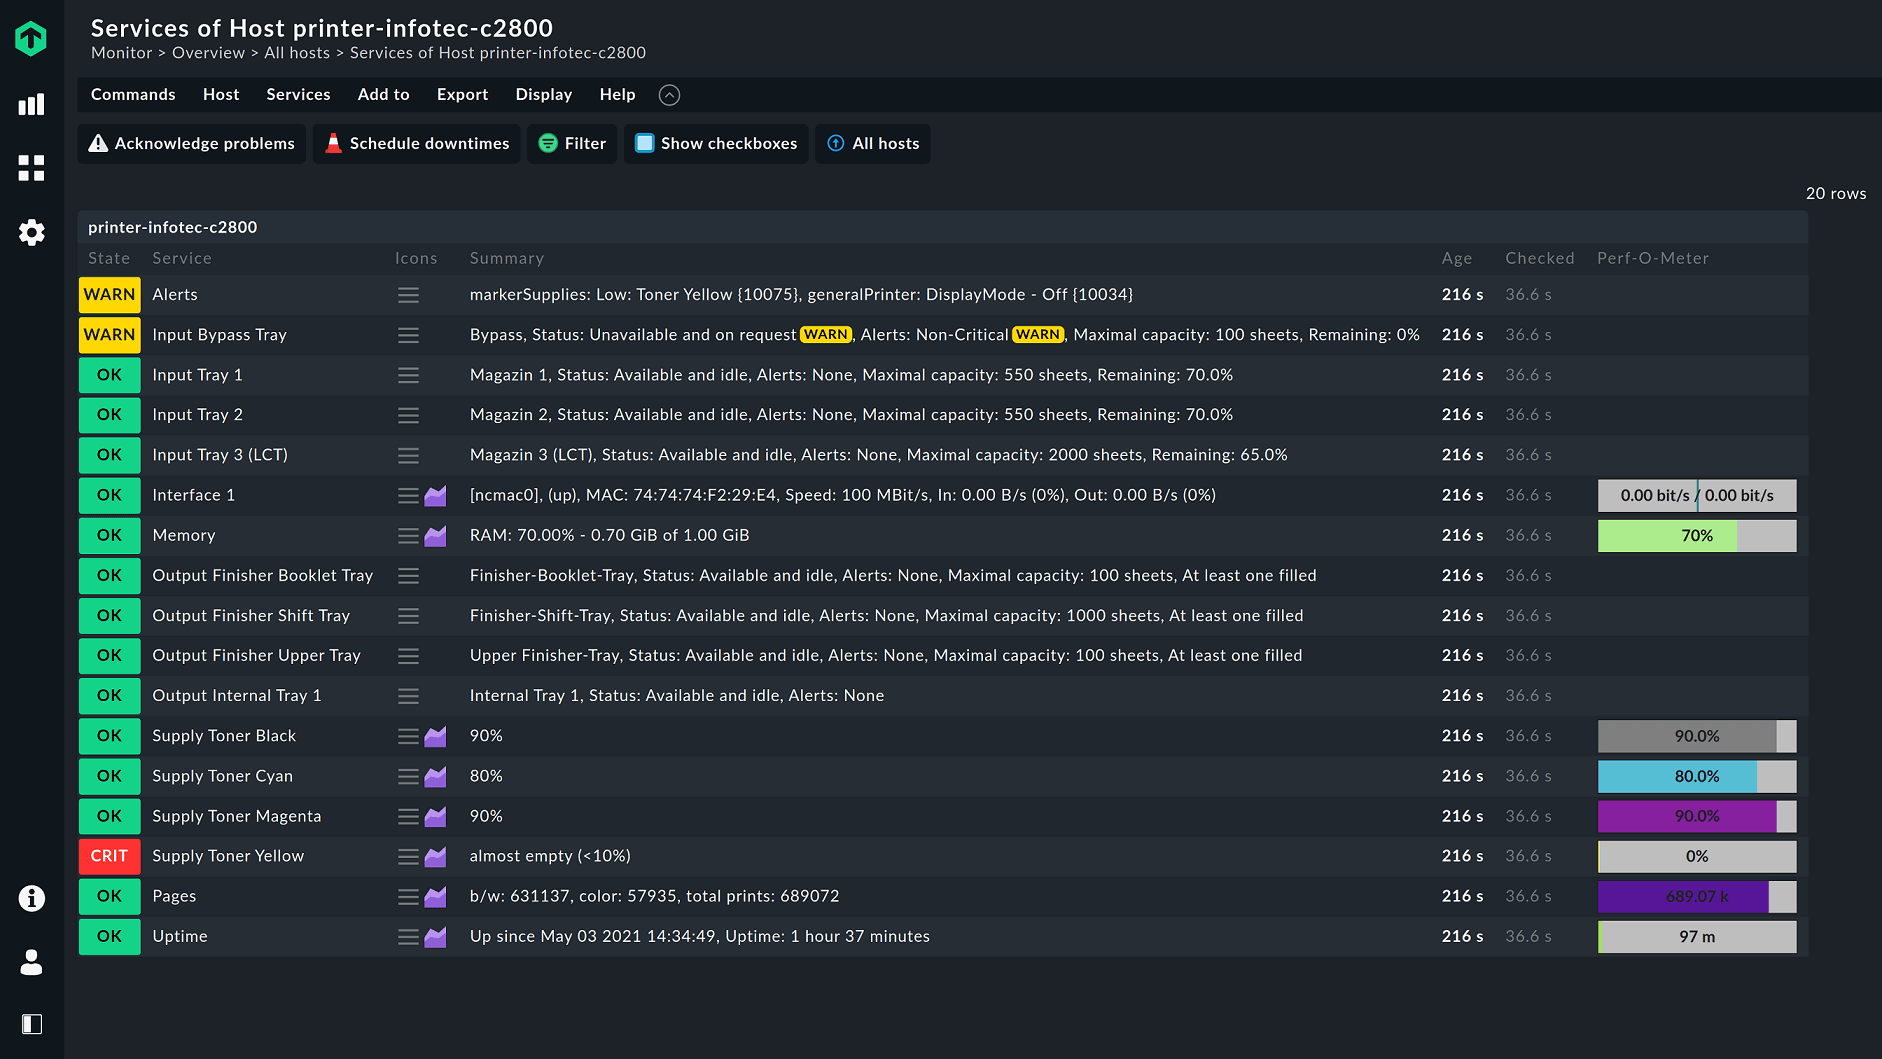Click the user profile icon in sidebar
This screenshot has height=1059, width=1882.
31,962
